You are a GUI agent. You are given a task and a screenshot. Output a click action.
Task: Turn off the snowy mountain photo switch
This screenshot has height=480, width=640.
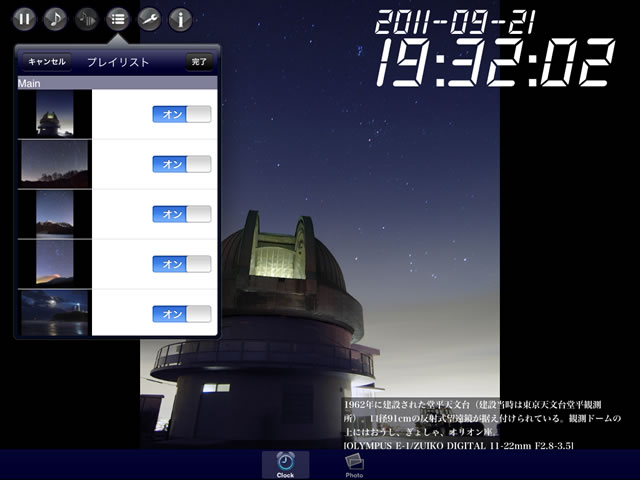point(182,214)
